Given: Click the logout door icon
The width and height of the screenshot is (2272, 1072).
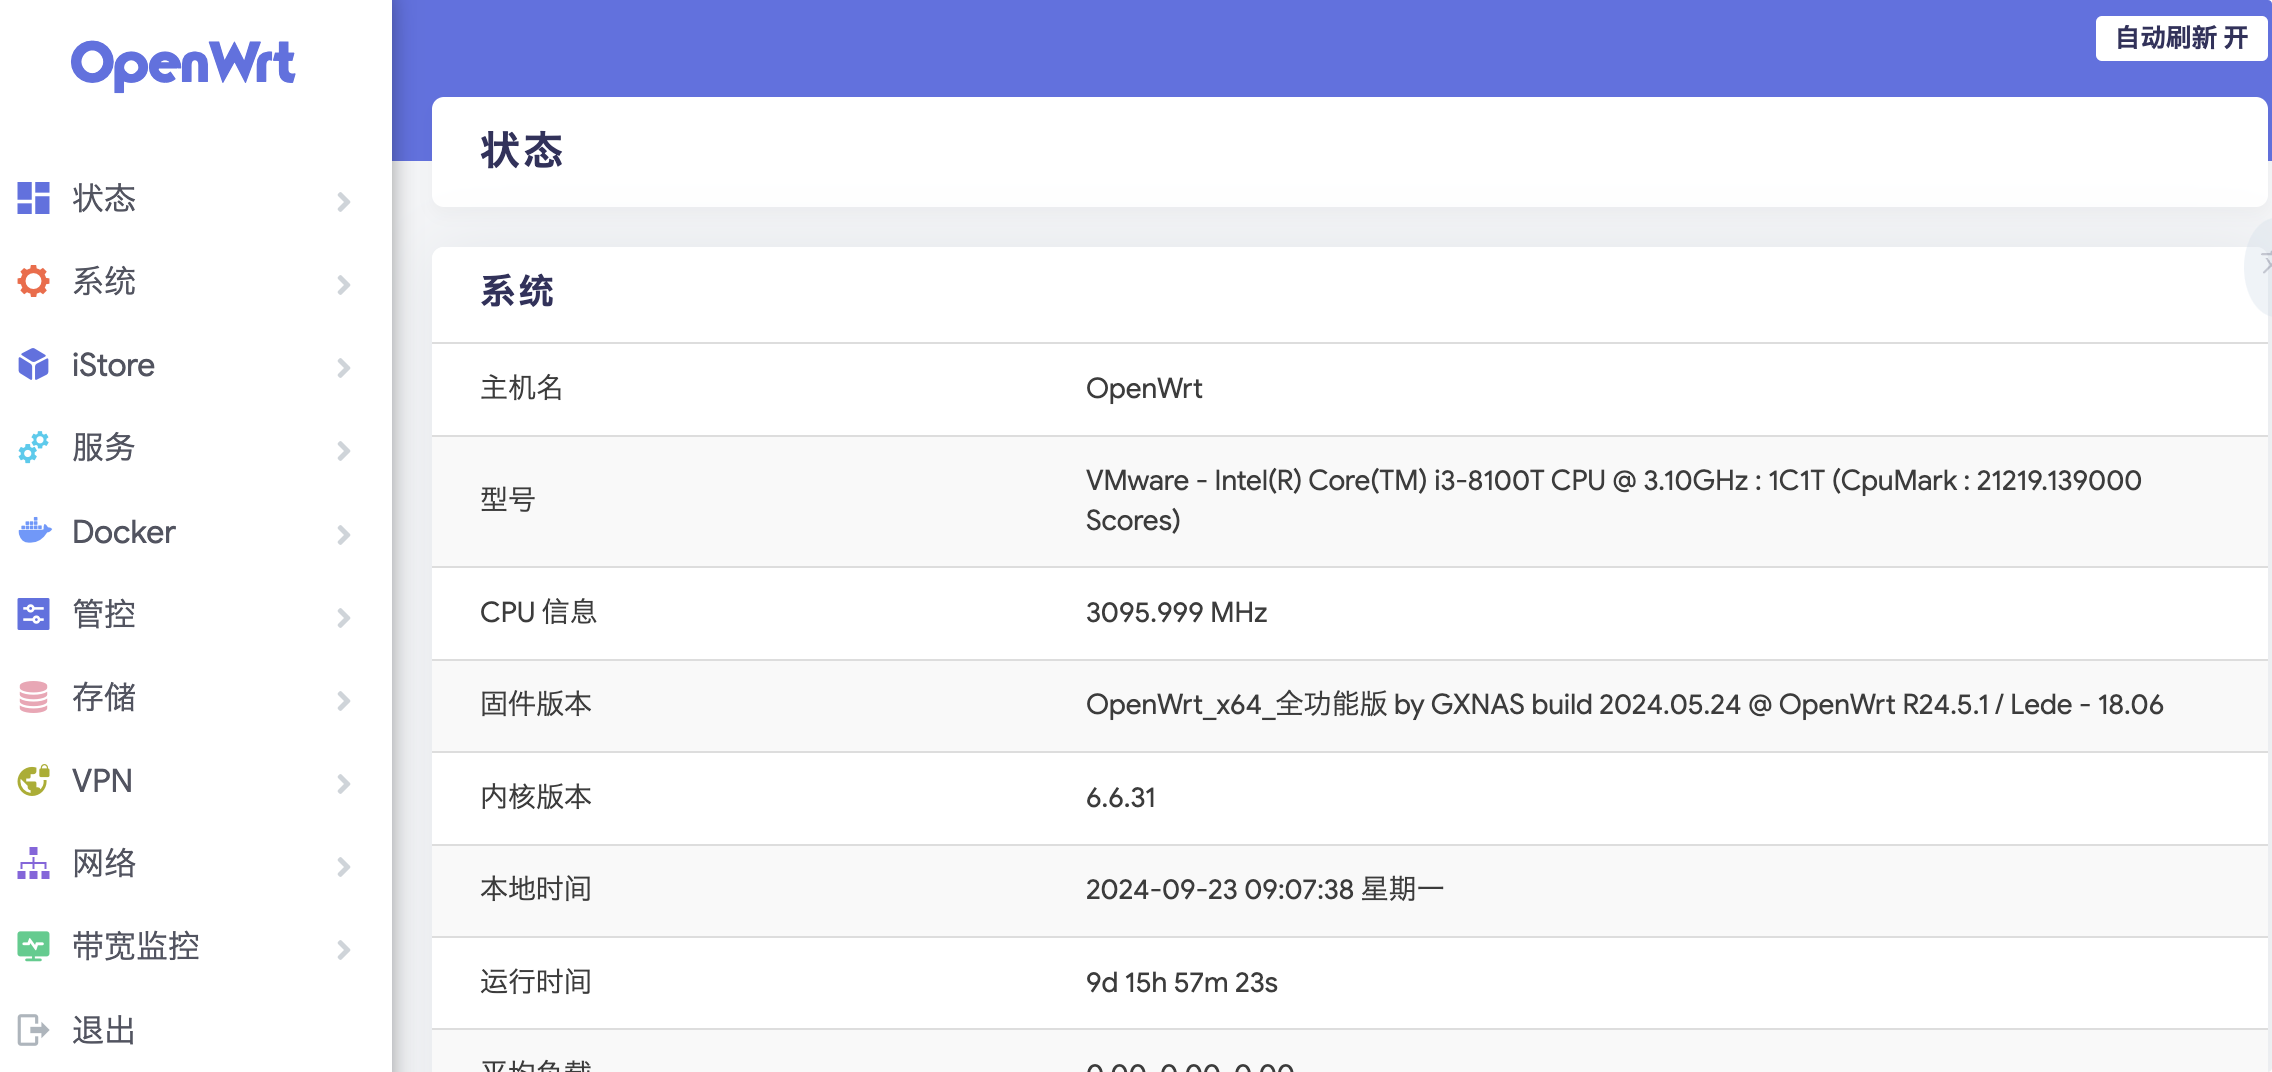Looking at the screenshot, I should tap(33, 1029).
